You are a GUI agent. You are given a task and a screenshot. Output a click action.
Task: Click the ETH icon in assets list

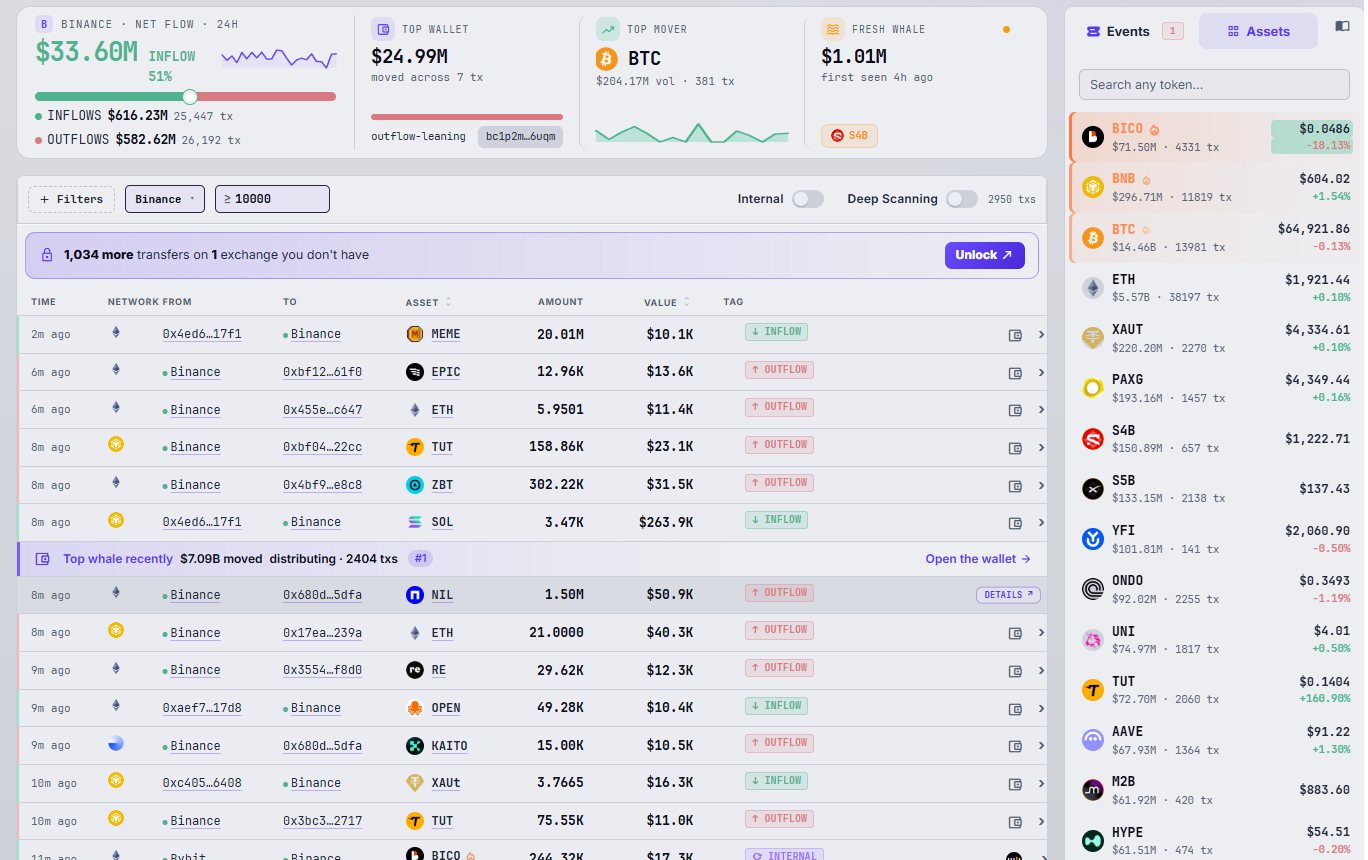coord(1093,288)
